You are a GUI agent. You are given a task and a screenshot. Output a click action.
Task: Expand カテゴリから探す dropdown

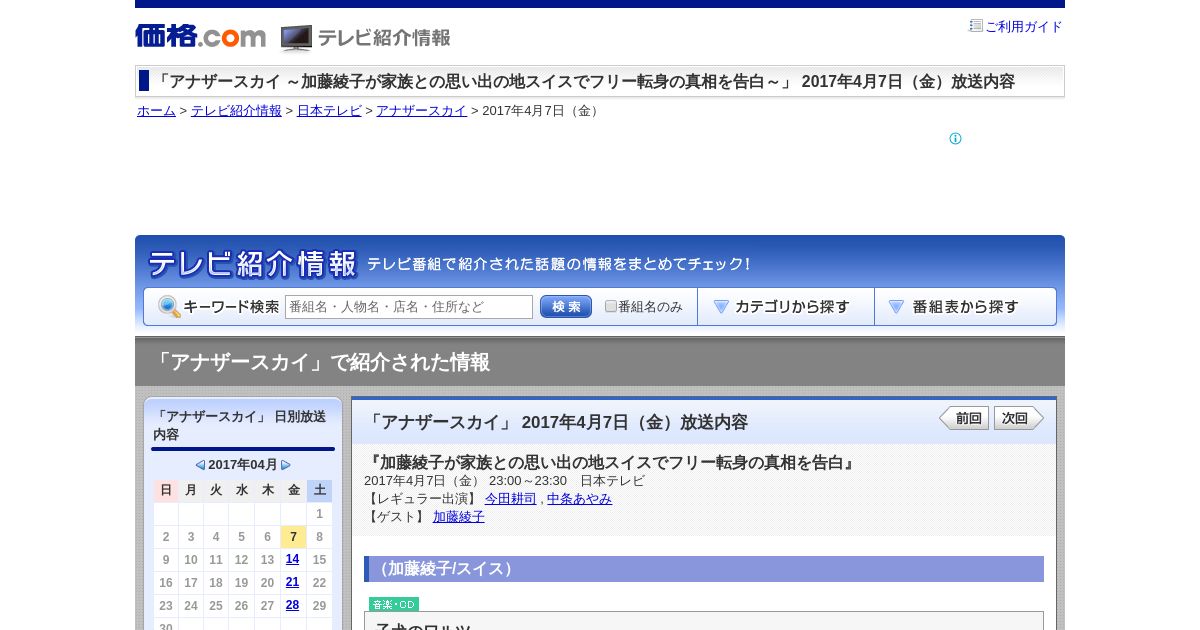[786, 307]
